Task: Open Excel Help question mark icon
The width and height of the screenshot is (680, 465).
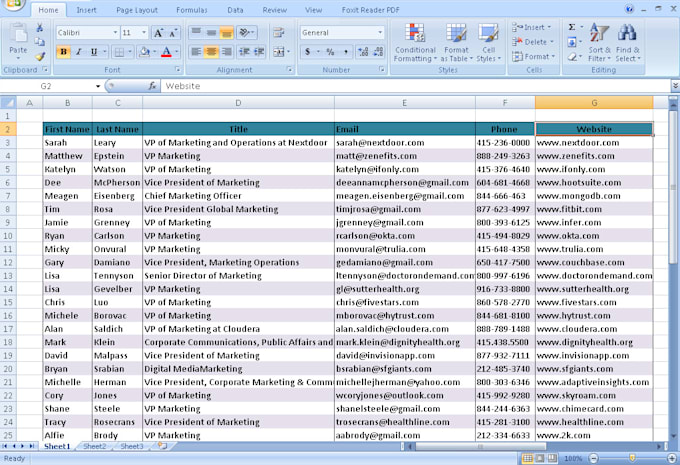Action: click(629, 9)
